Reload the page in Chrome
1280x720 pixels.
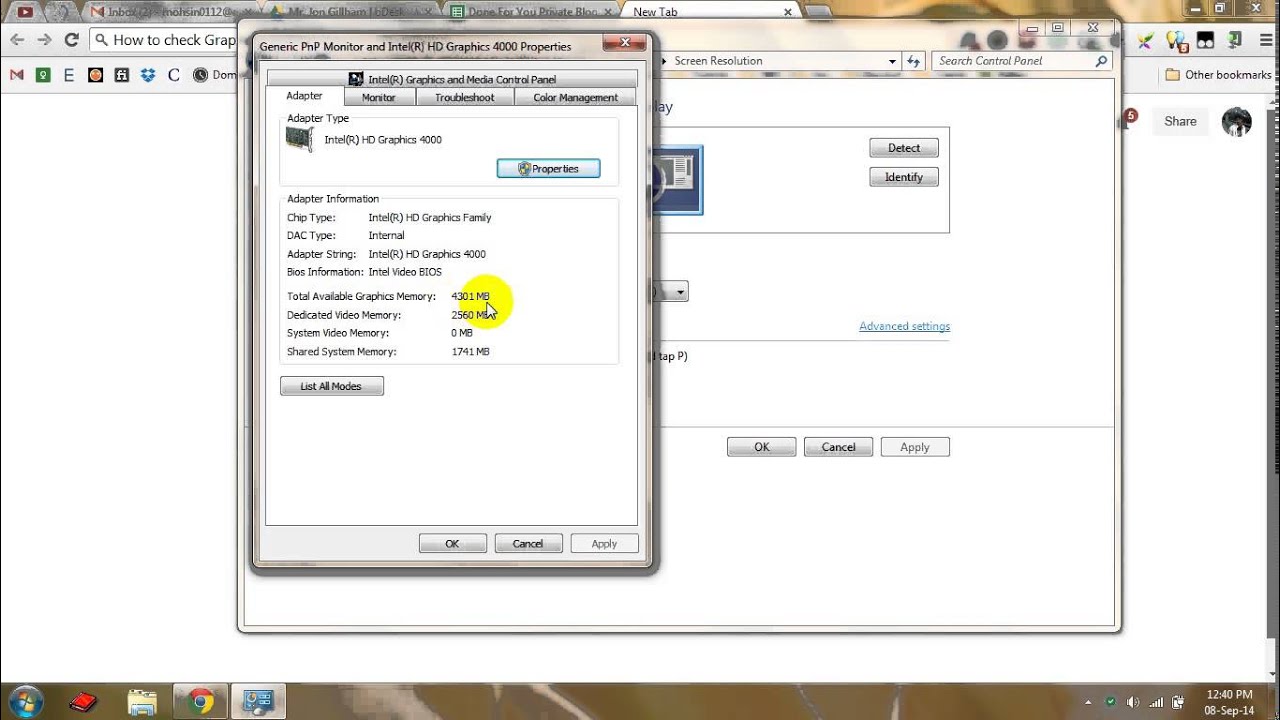pos(71,40)
